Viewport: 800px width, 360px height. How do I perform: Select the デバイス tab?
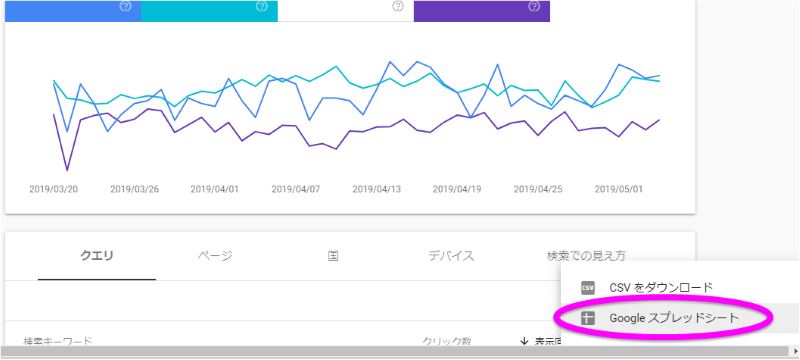coord(451,256)
